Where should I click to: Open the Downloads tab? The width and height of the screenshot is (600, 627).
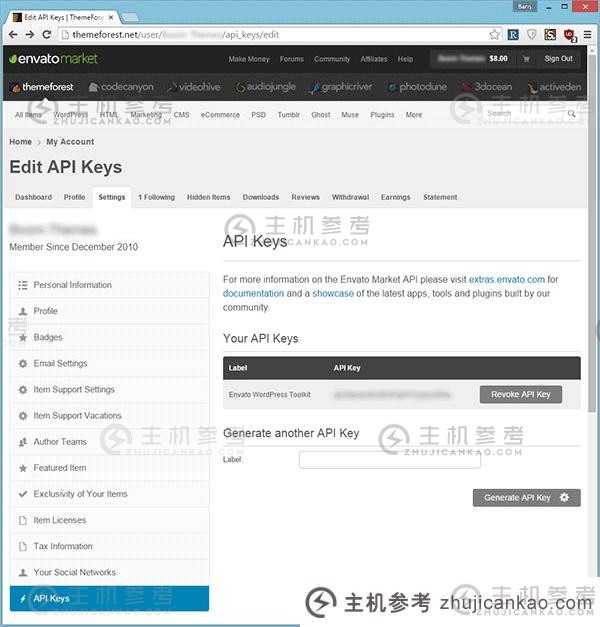(261, 197)
